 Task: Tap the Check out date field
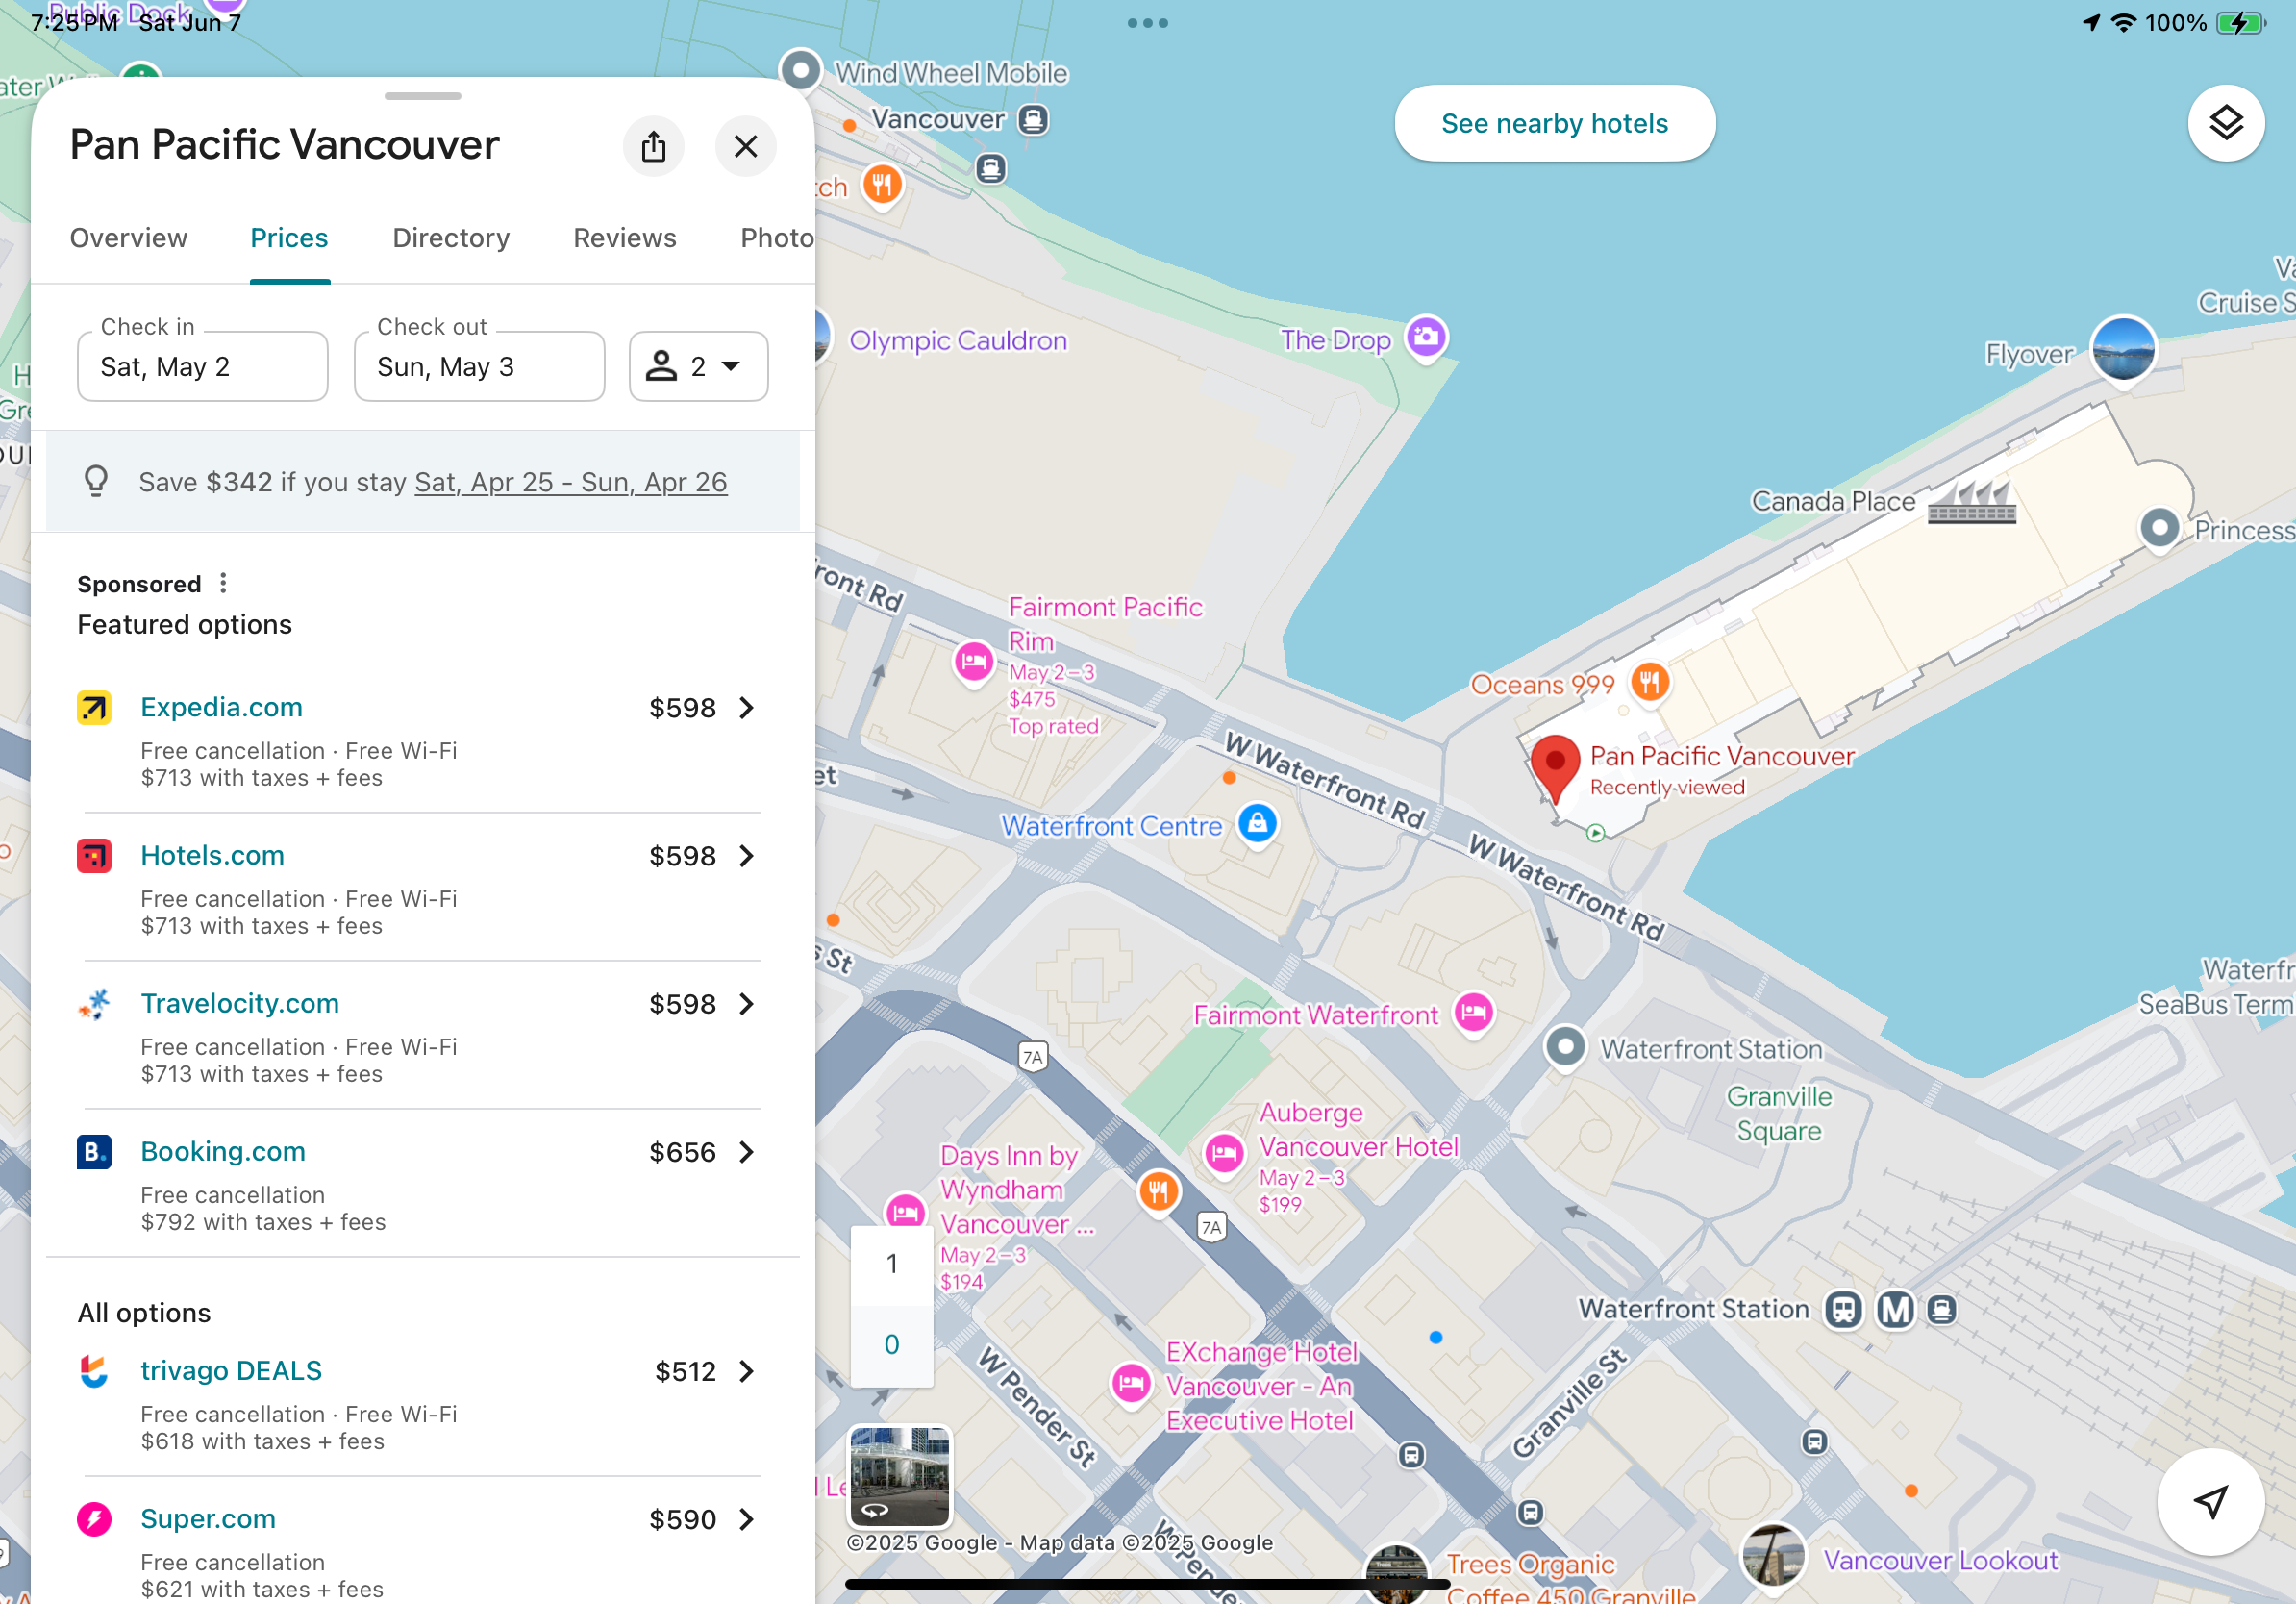[479, 366]
